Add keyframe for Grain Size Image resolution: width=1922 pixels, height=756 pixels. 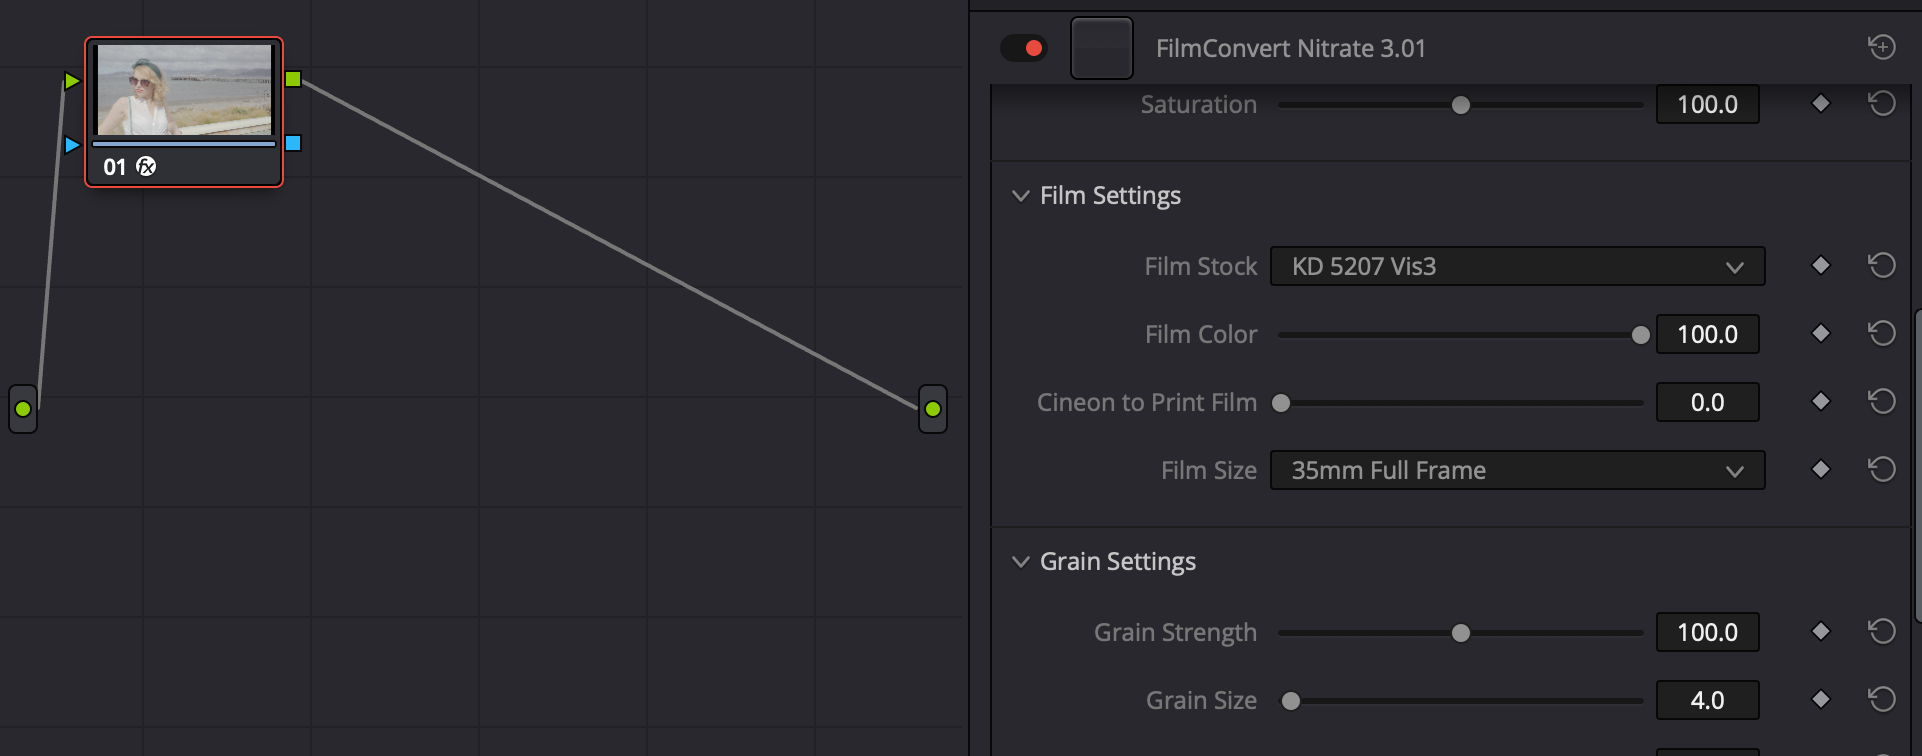pos(1820,699)
